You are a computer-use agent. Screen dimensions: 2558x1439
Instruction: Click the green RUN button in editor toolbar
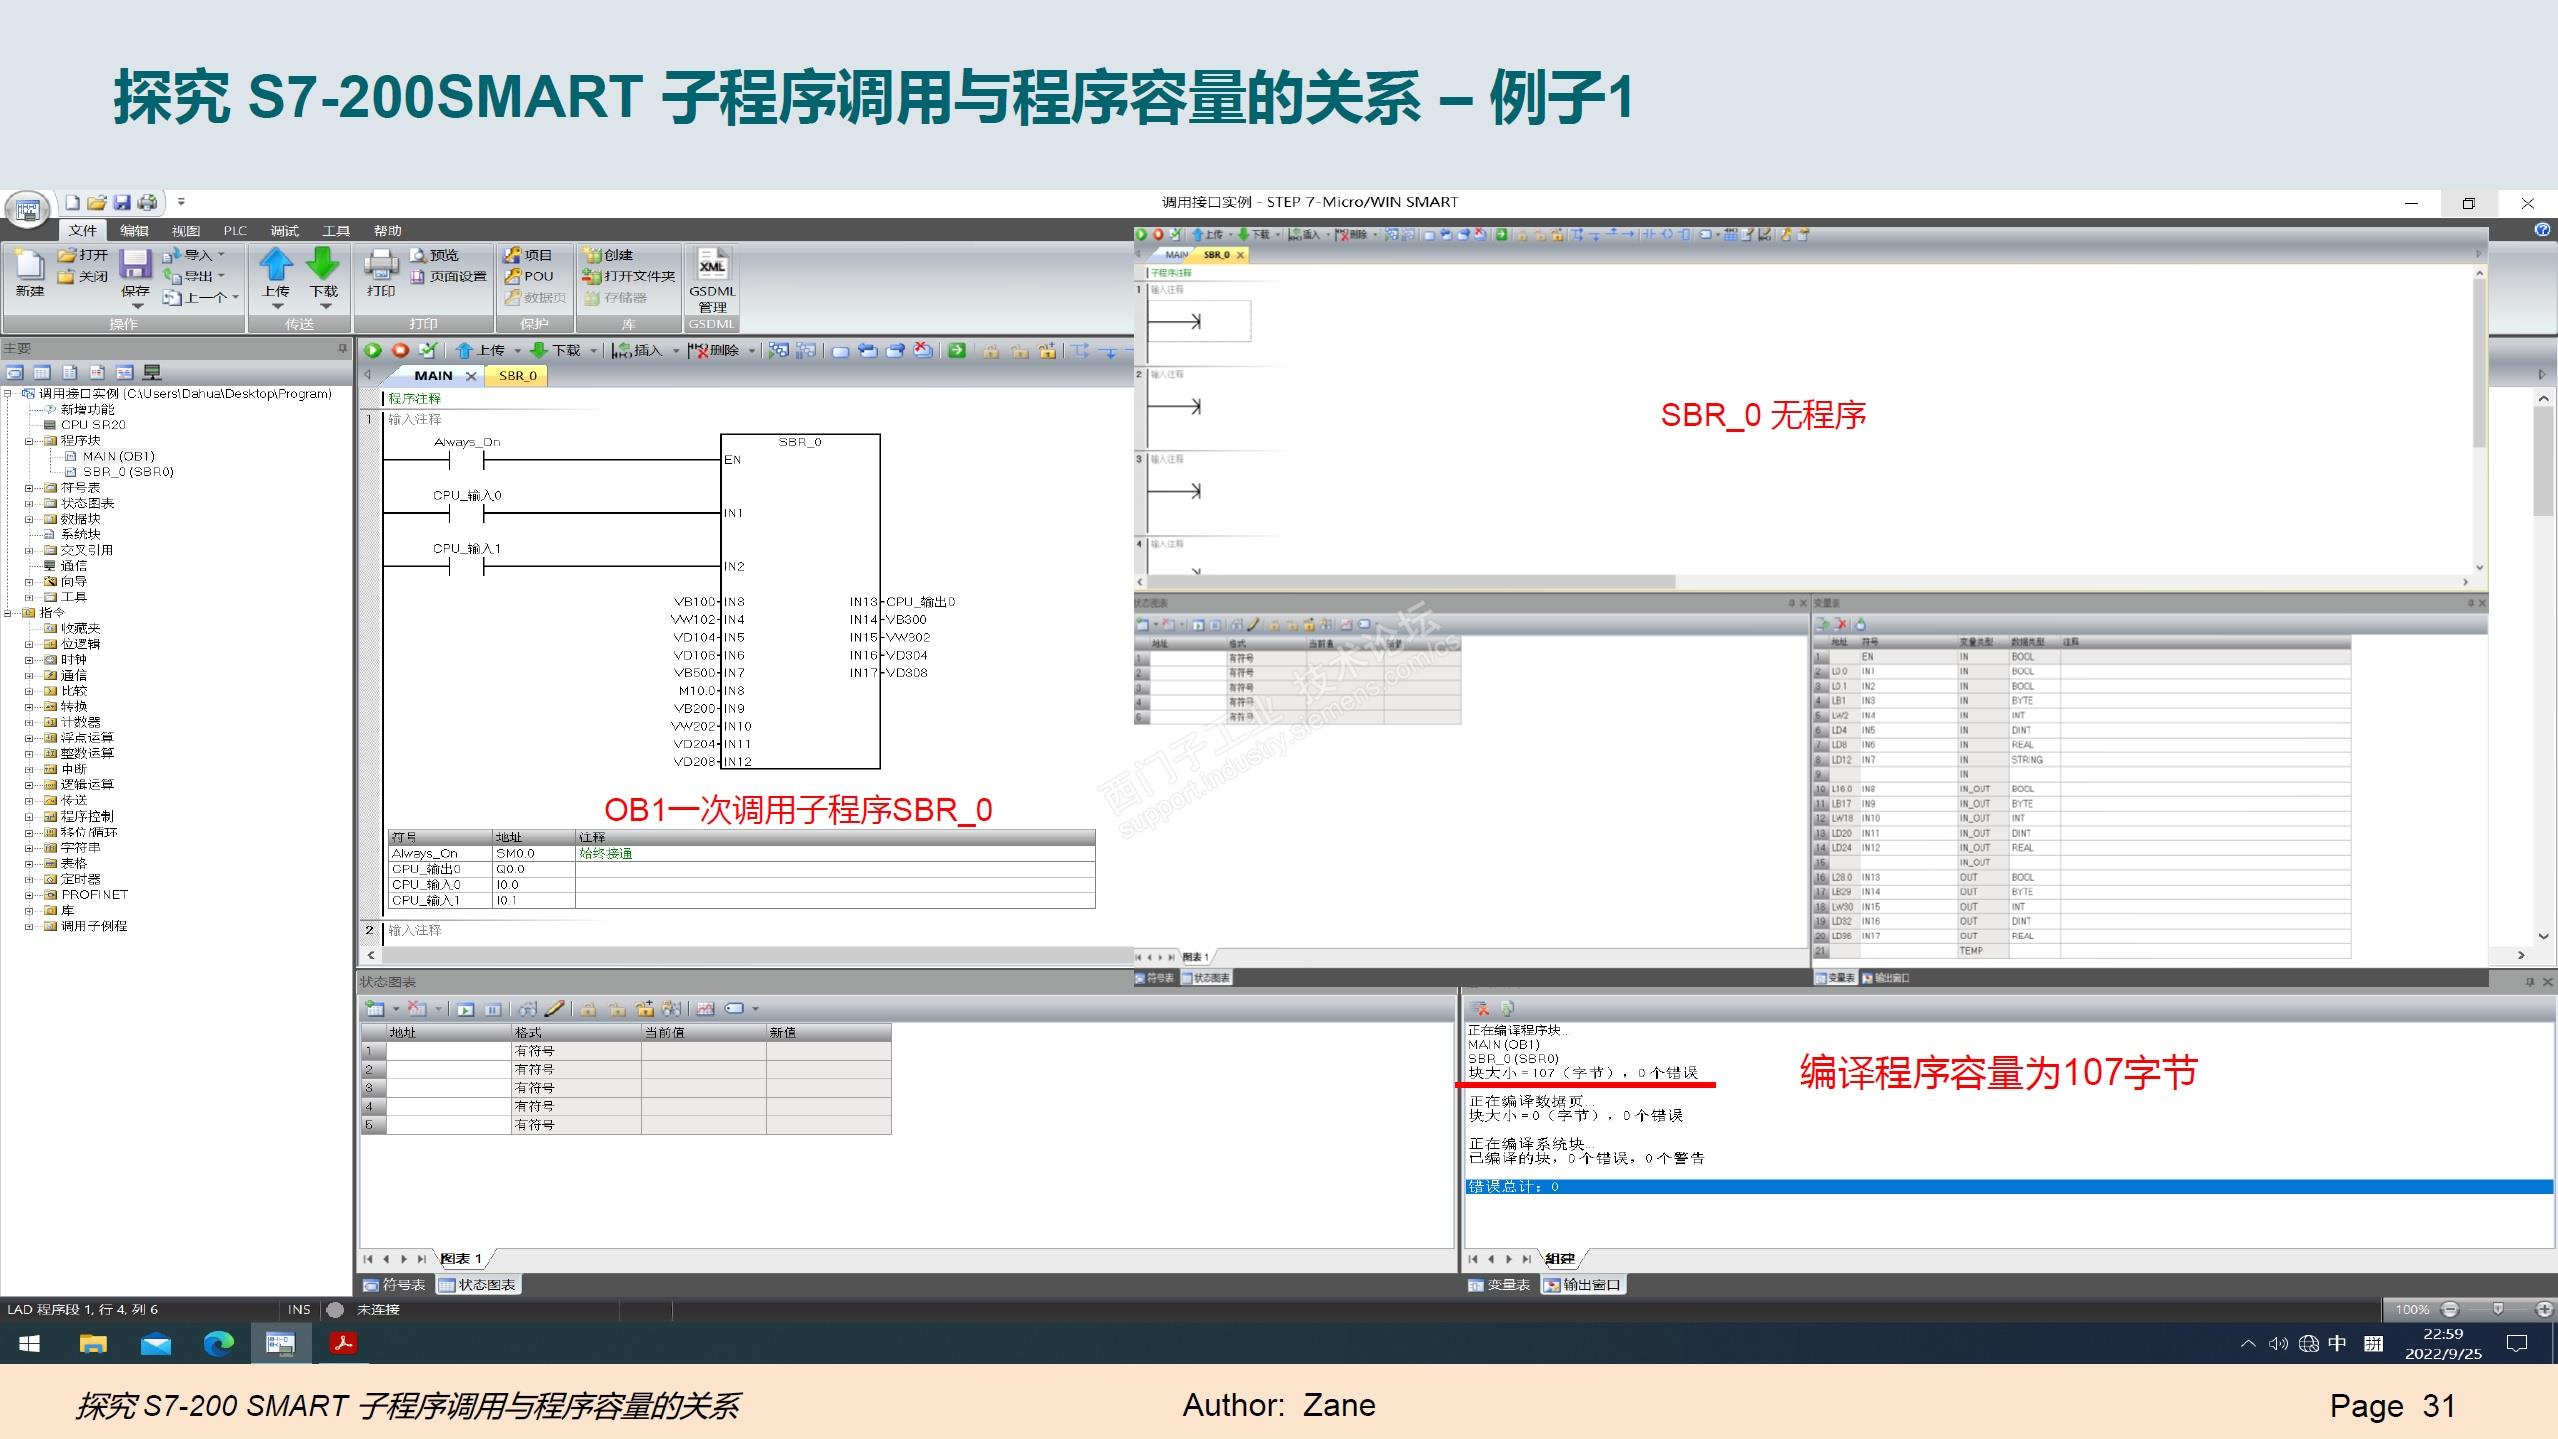pyautogui.click(x=373, y=350)
